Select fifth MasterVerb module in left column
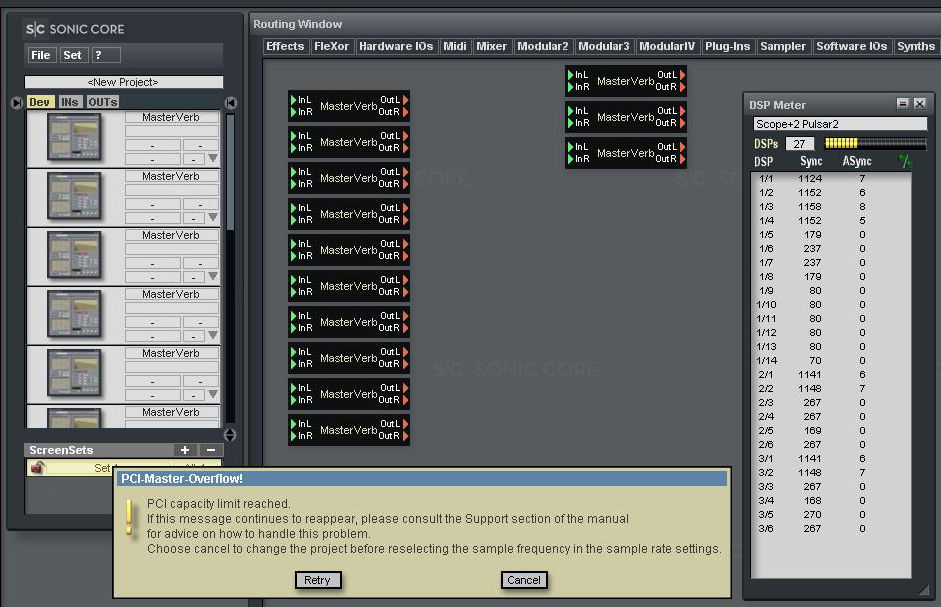Image resolution: width=941 pixels, height=607 pixels. (x=349, y=250)
